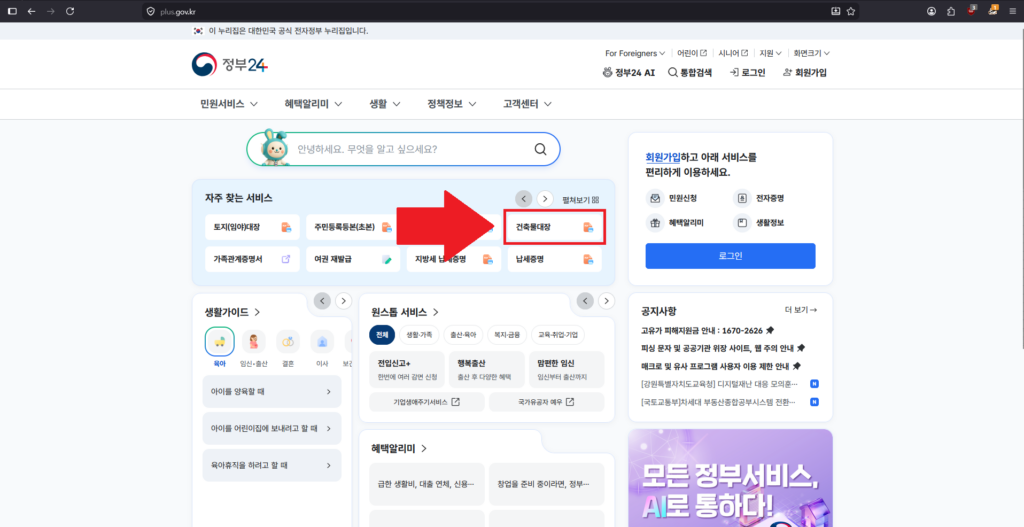
Task: Expand the 고객센터 menu
Action: tap(528, 104)
